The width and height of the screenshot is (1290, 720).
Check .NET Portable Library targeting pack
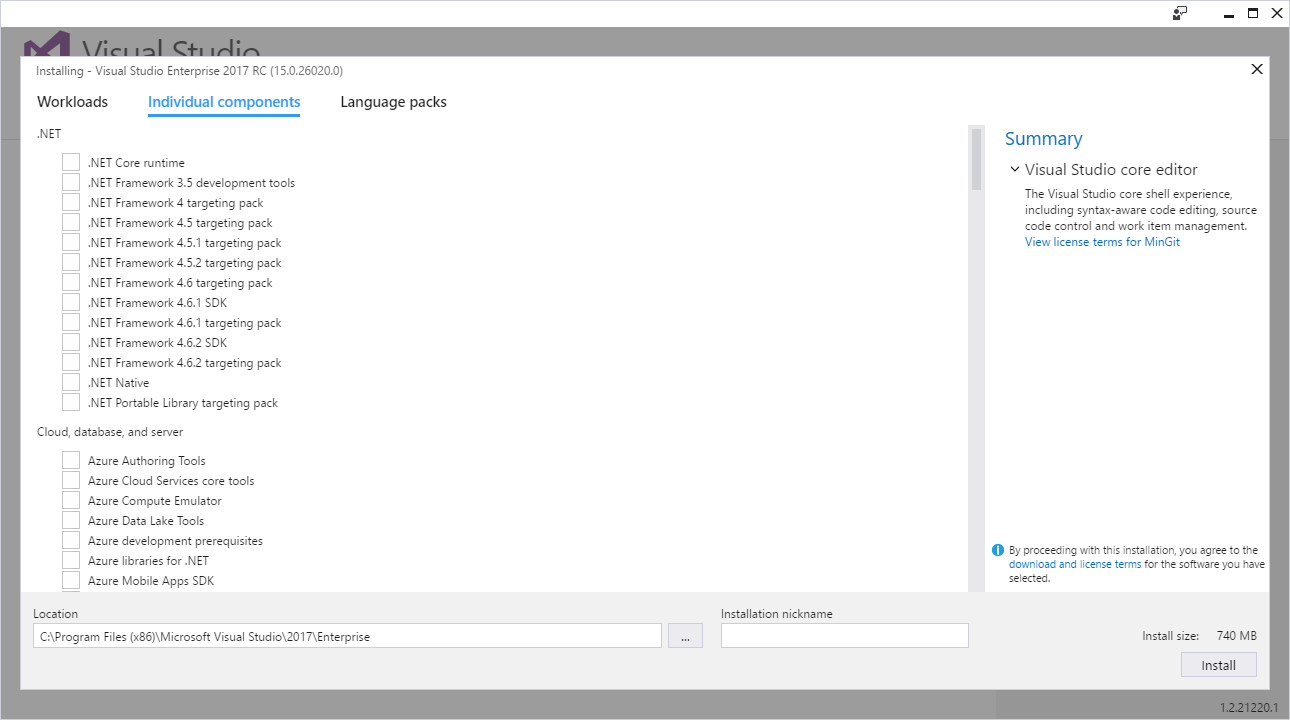(71, 402)
